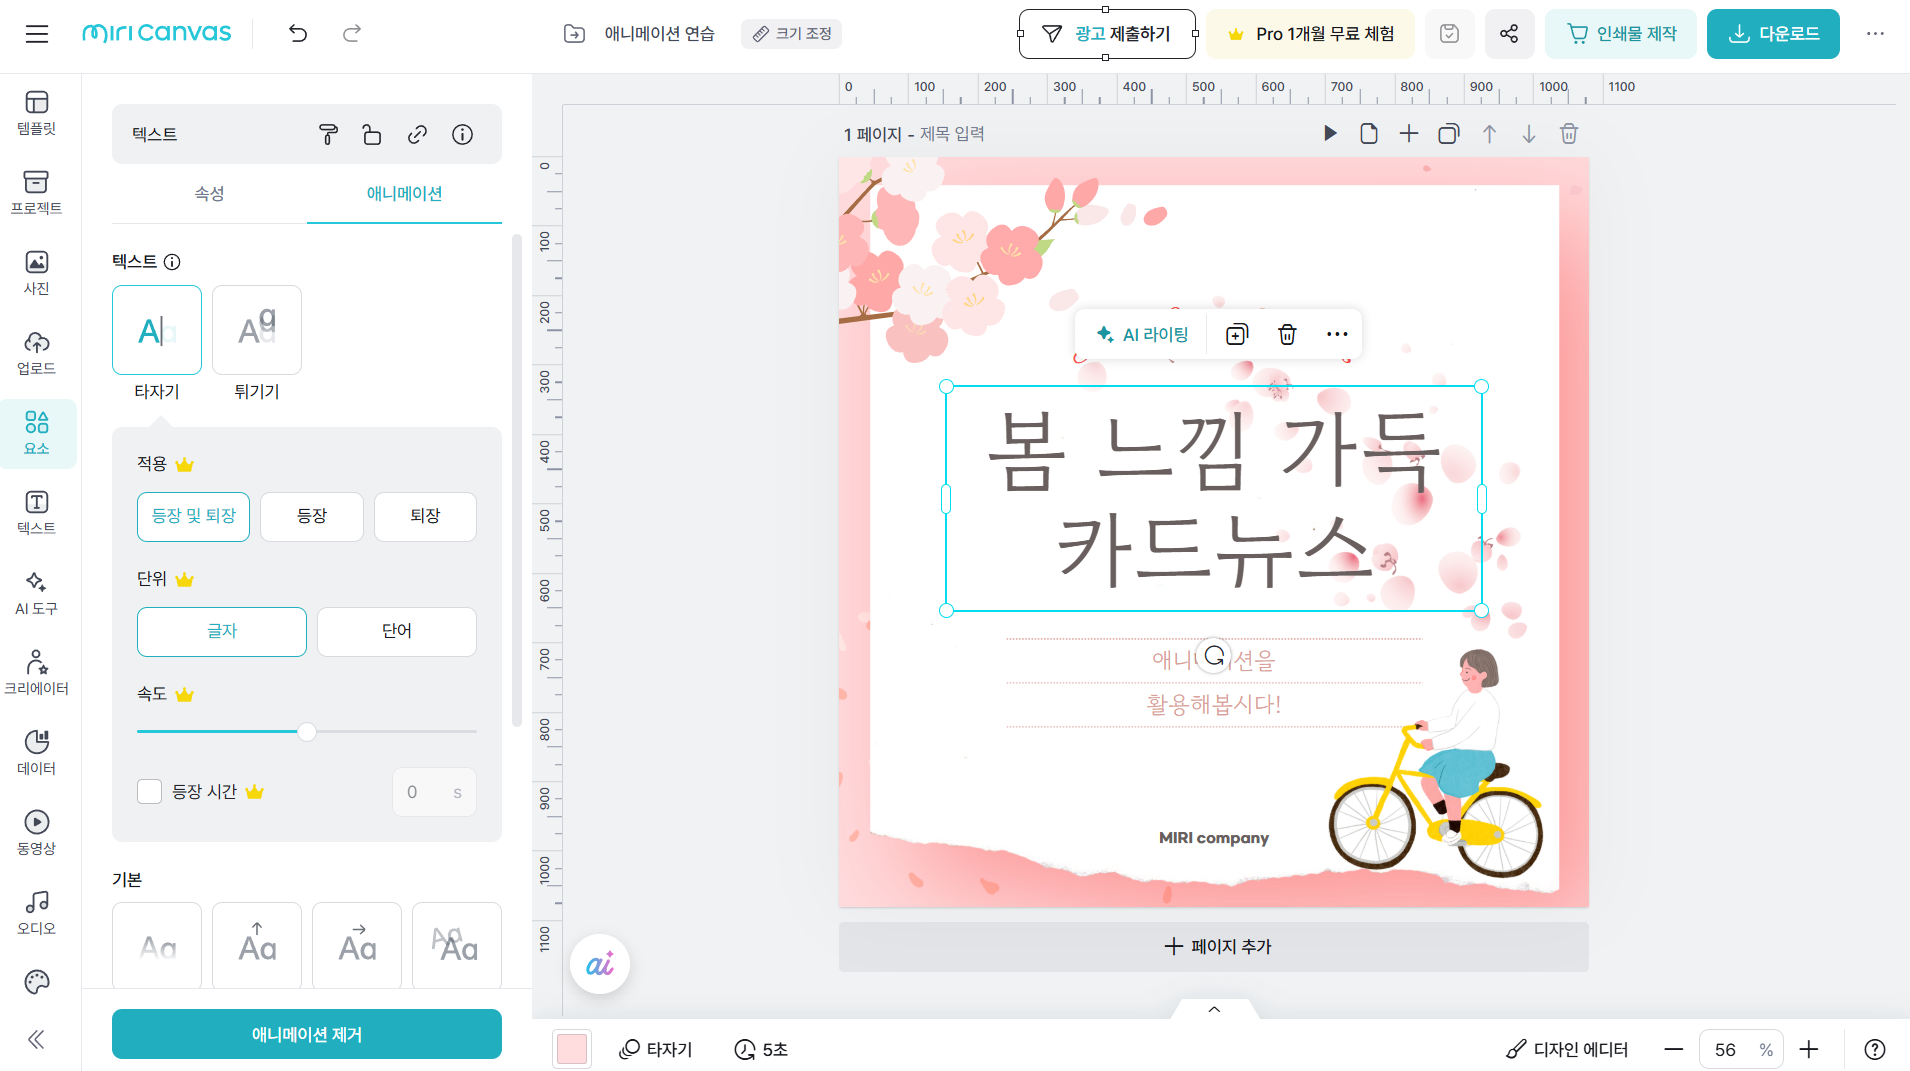The width and height of the screenshot is (1910, 1071).
Task: Open the share icon
Action: pos(1509,34)
